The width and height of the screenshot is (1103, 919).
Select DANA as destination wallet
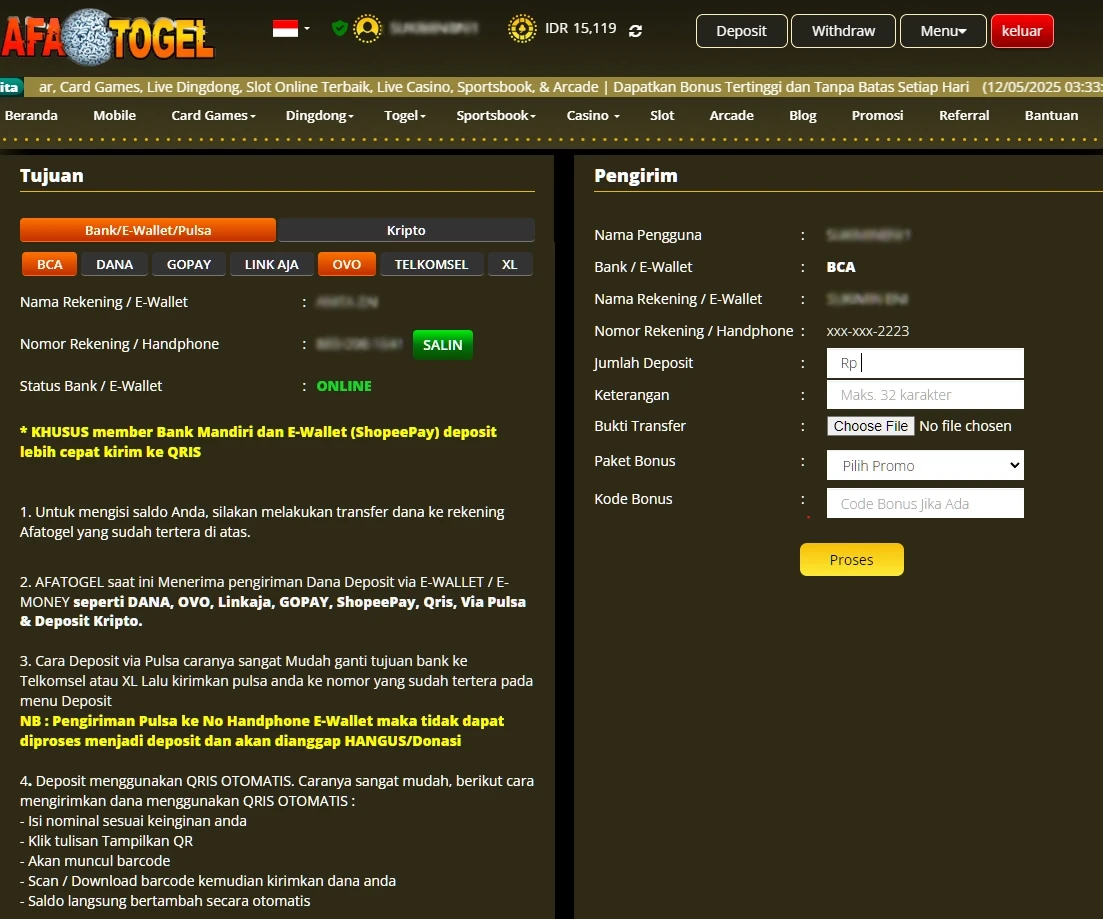115,265
